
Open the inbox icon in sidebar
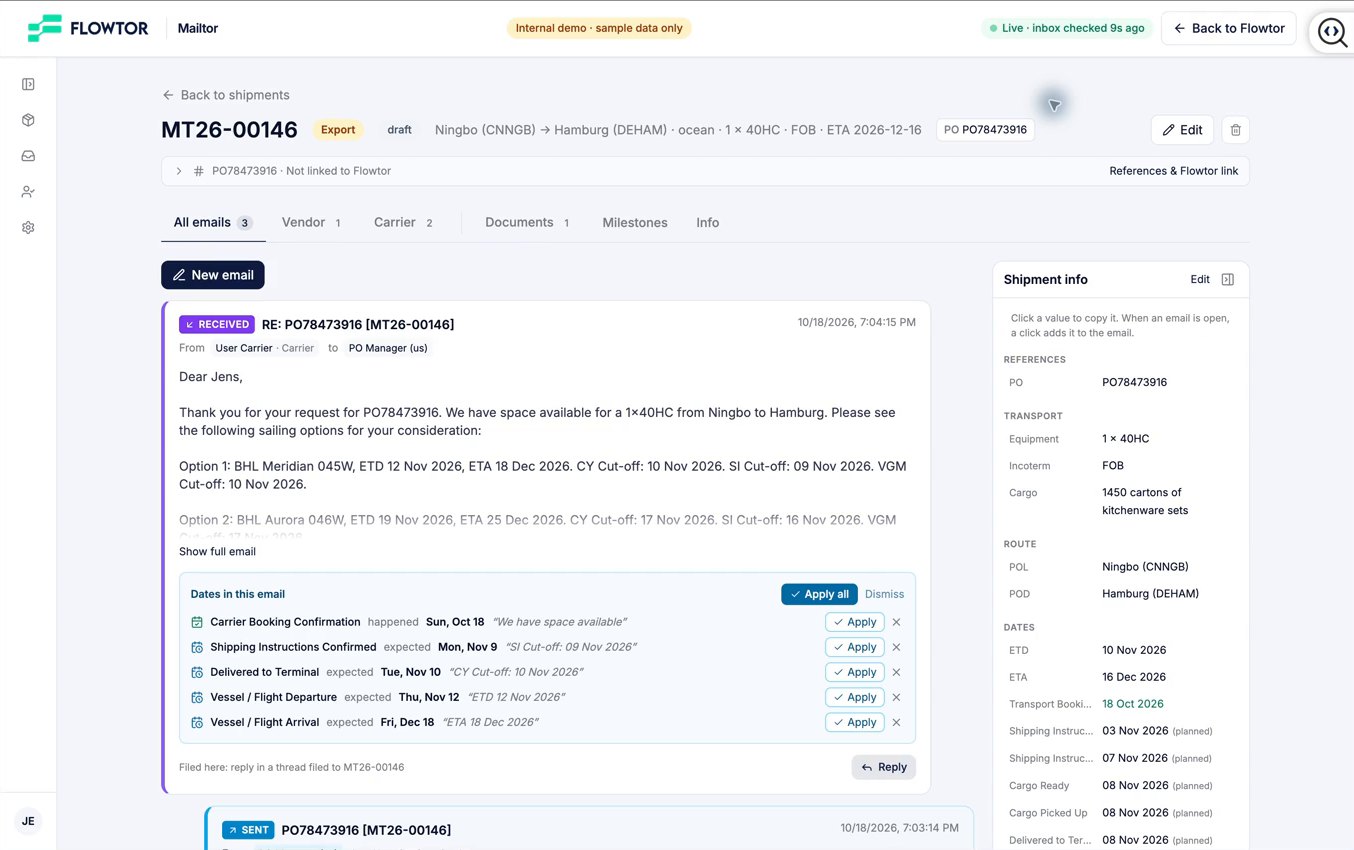(x=28, y=156)
